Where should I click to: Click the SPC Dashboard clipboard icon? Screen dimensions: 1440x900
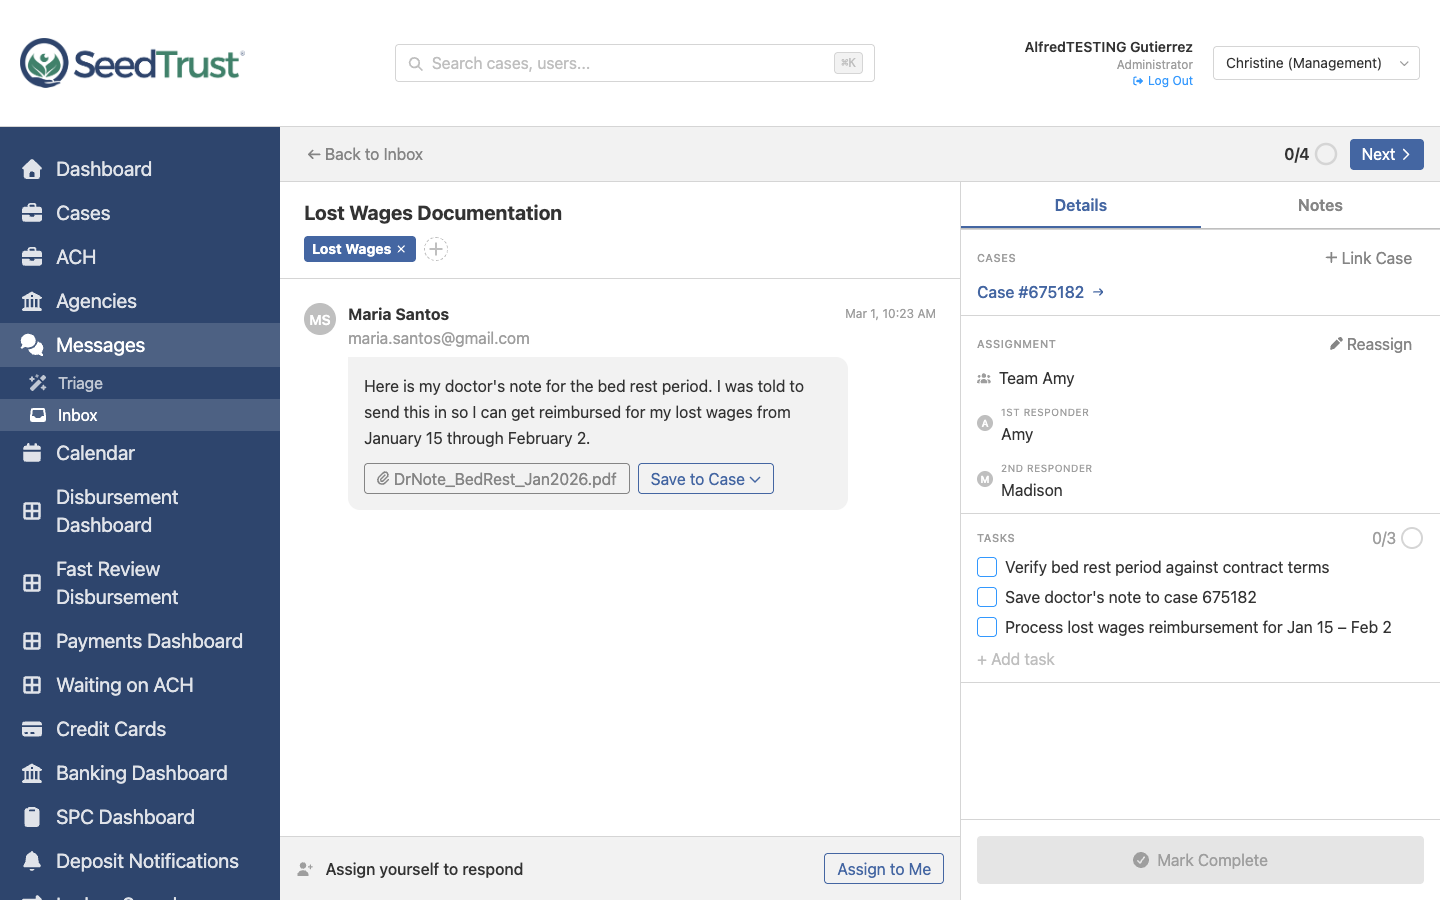[32, 817]
